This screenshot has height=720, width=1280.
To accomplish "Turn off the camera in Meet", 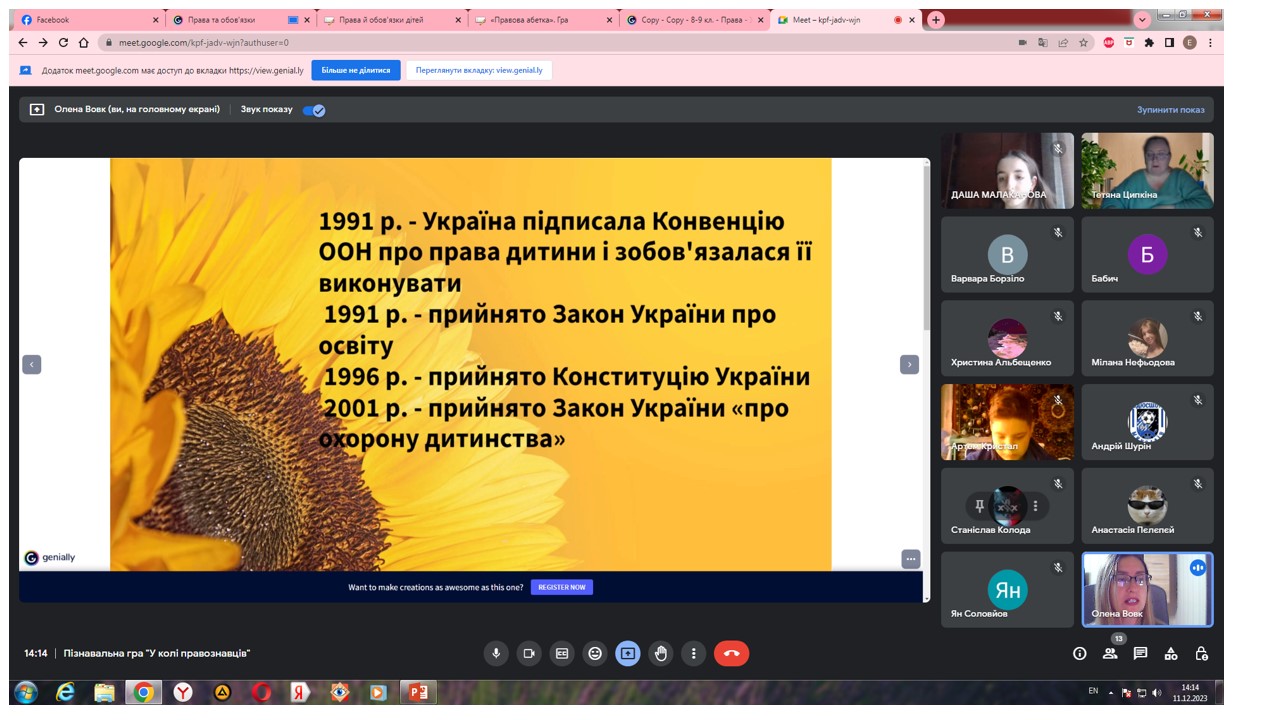I will (x=529, y=653).
